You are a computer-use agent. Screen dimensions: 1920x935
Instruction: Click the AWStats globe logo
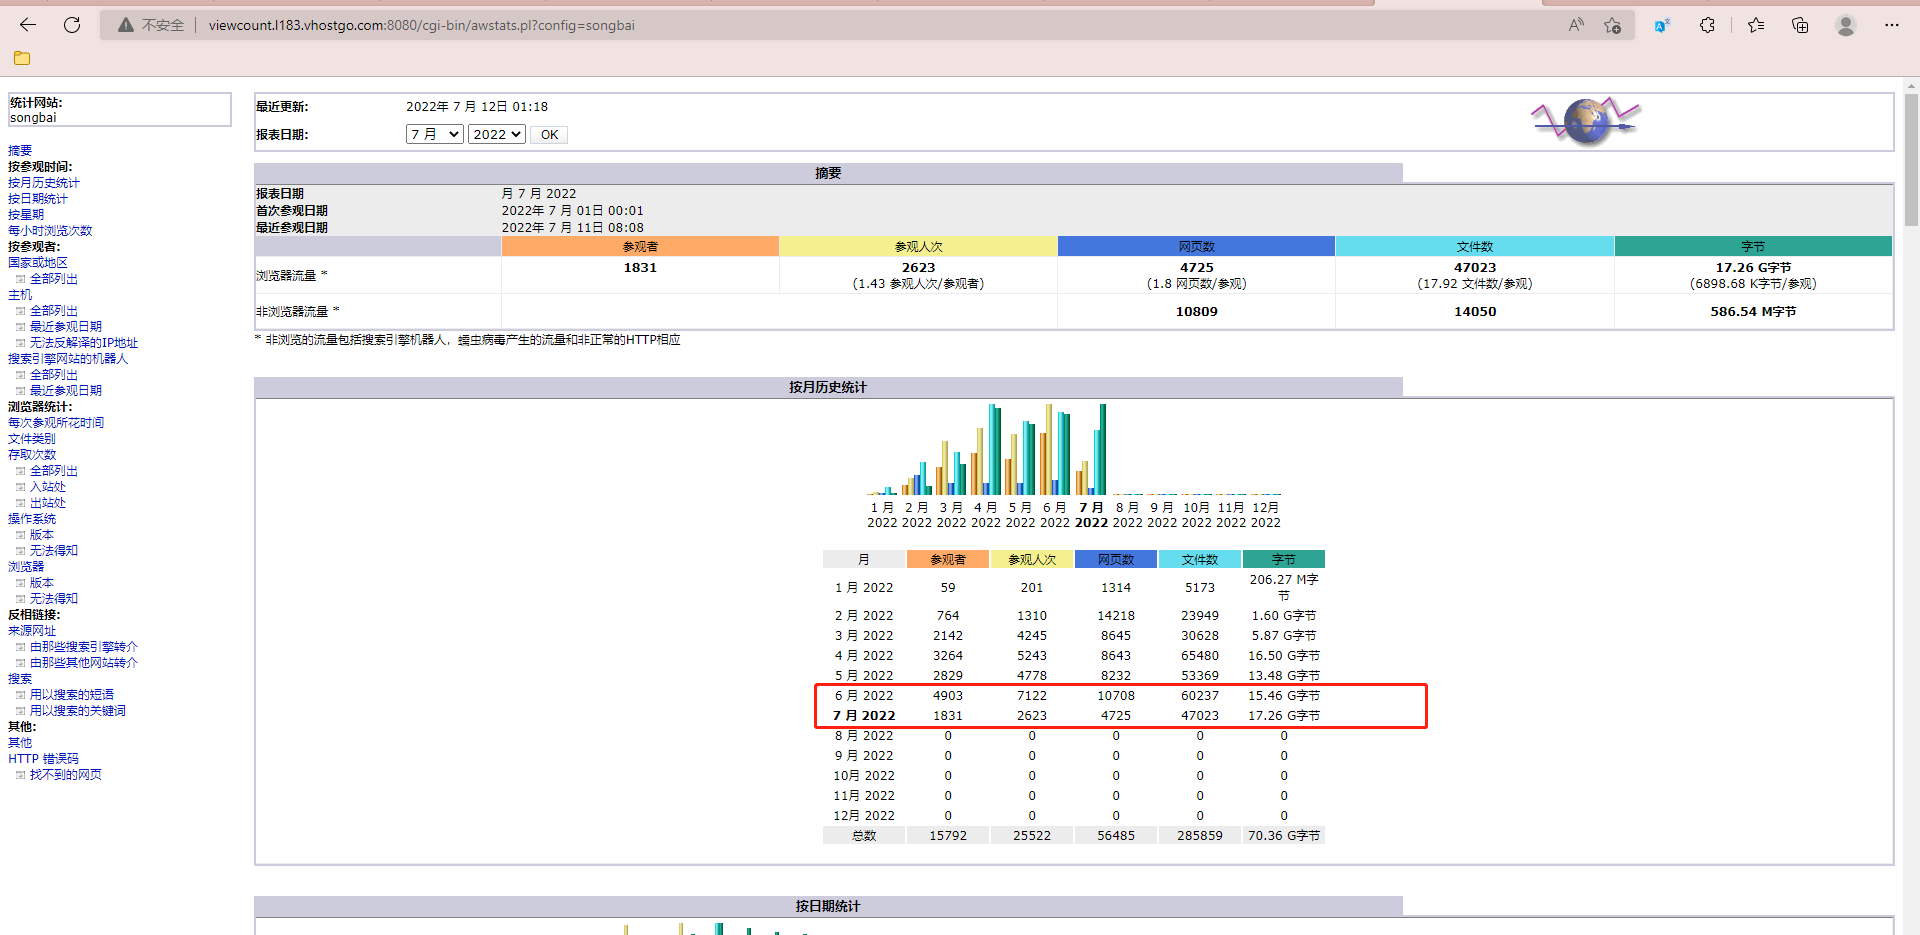1585,122
